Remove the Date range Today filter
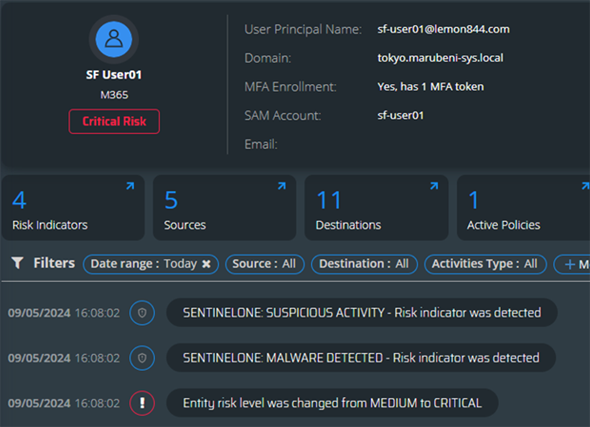The width and height of the screenshot is (590, 427). click(206, 264)
